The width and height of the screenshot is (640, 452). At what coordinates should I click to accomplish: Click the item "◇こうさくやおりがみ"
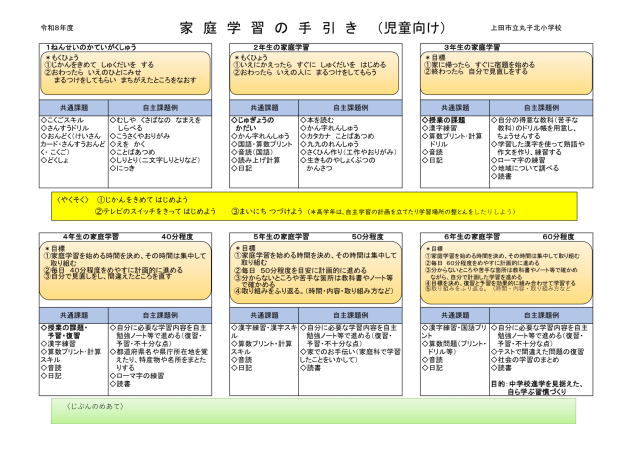140,136
